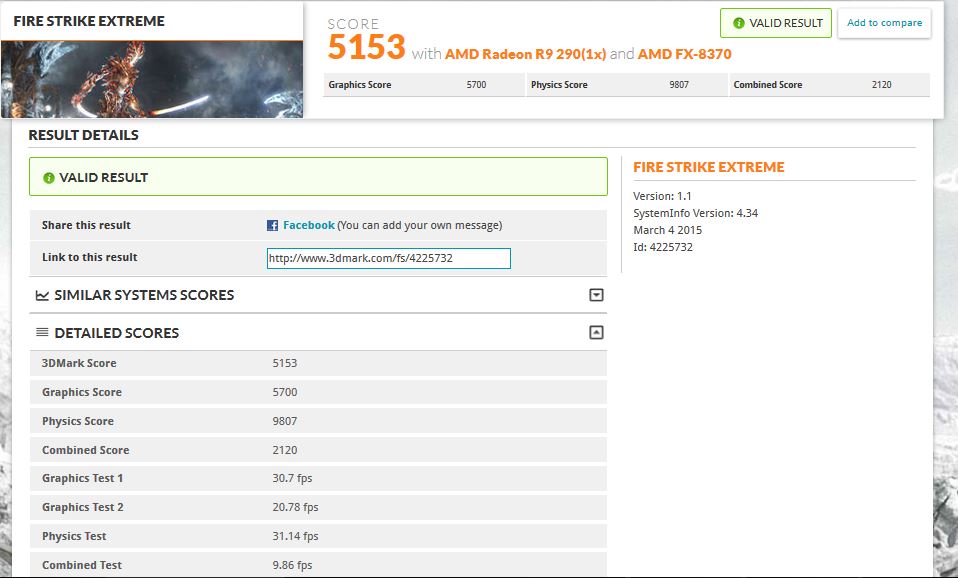This screenshot has width=958, height=578.
Task: Click the Facebook logo icon
Action: [x=272, y=225]
